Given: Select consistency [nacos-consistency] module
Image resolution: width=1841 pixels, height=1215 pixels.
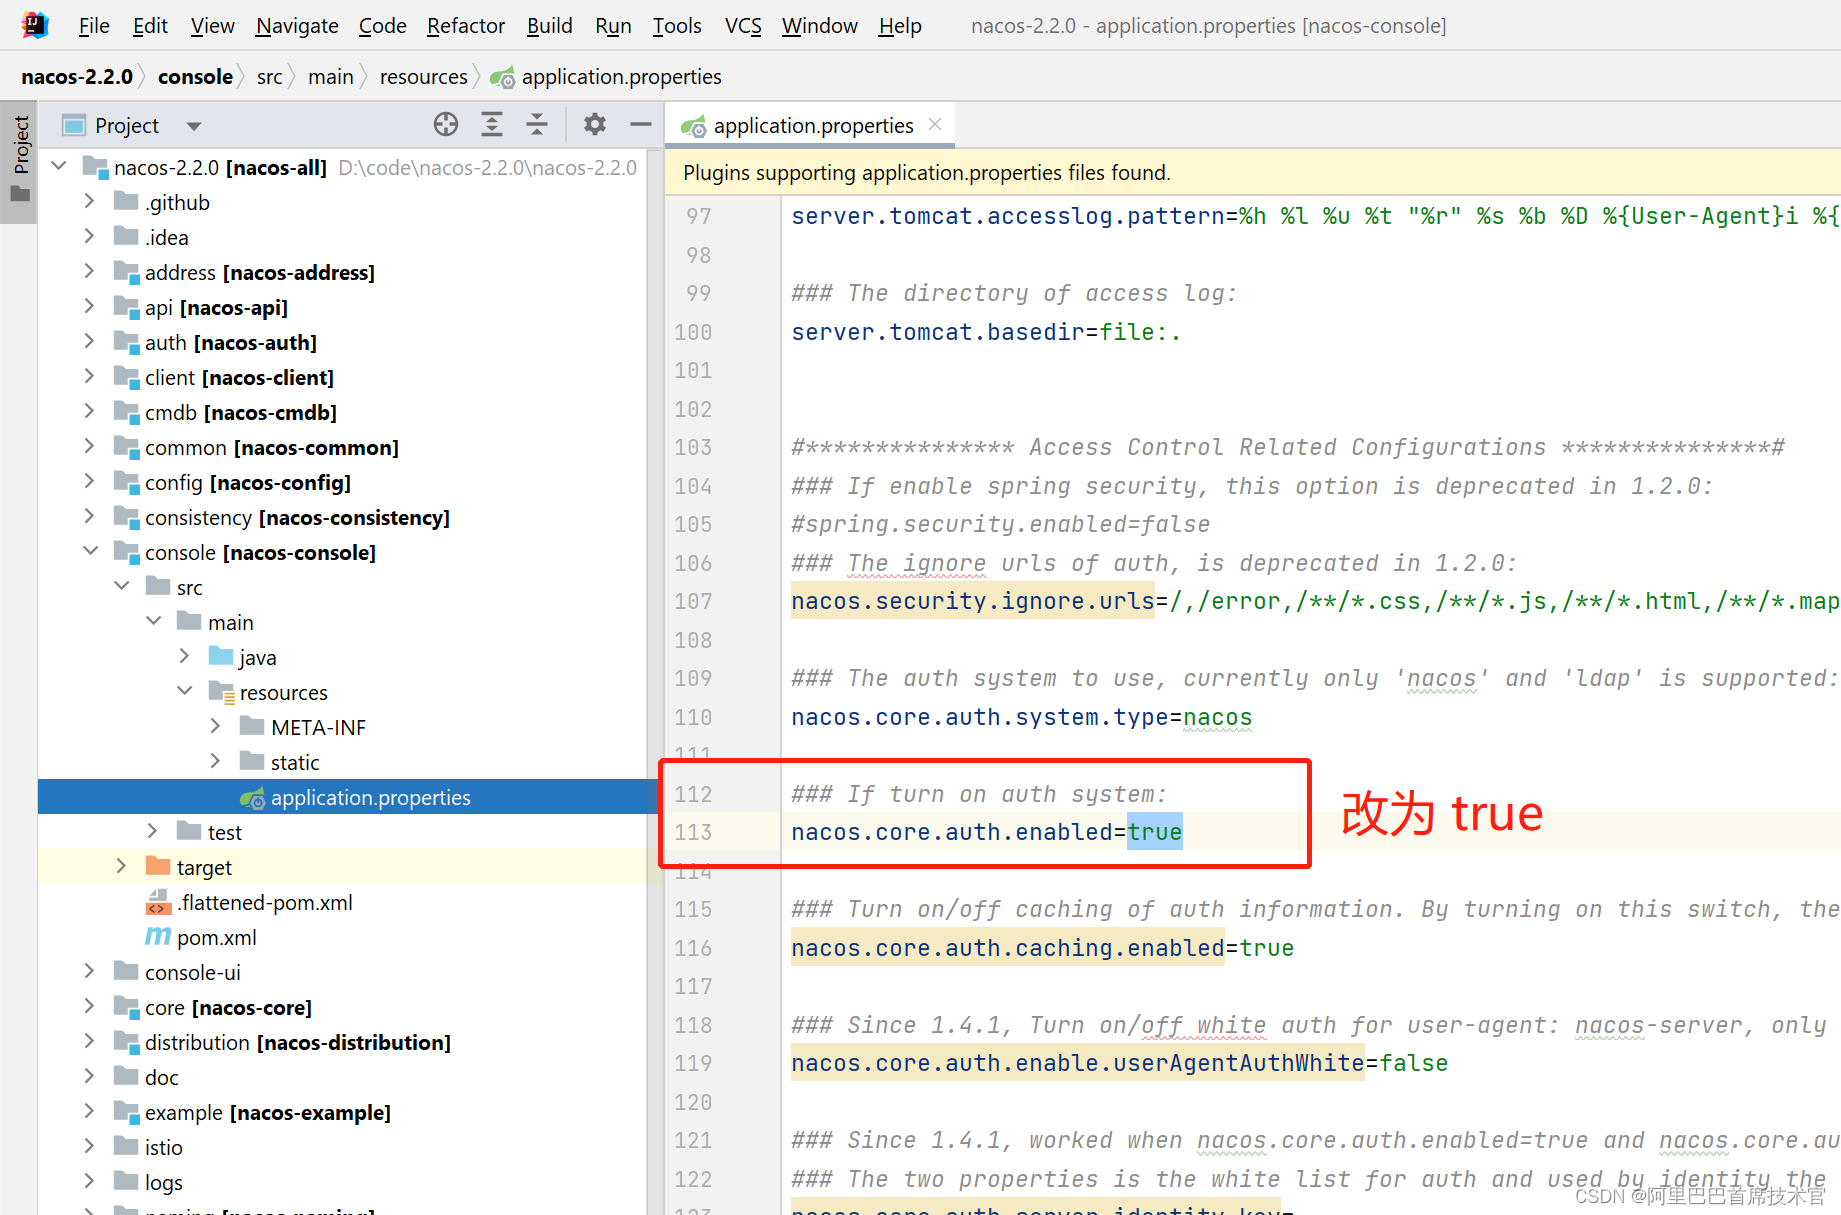Looking at the screenshot, I should [297, 517].
